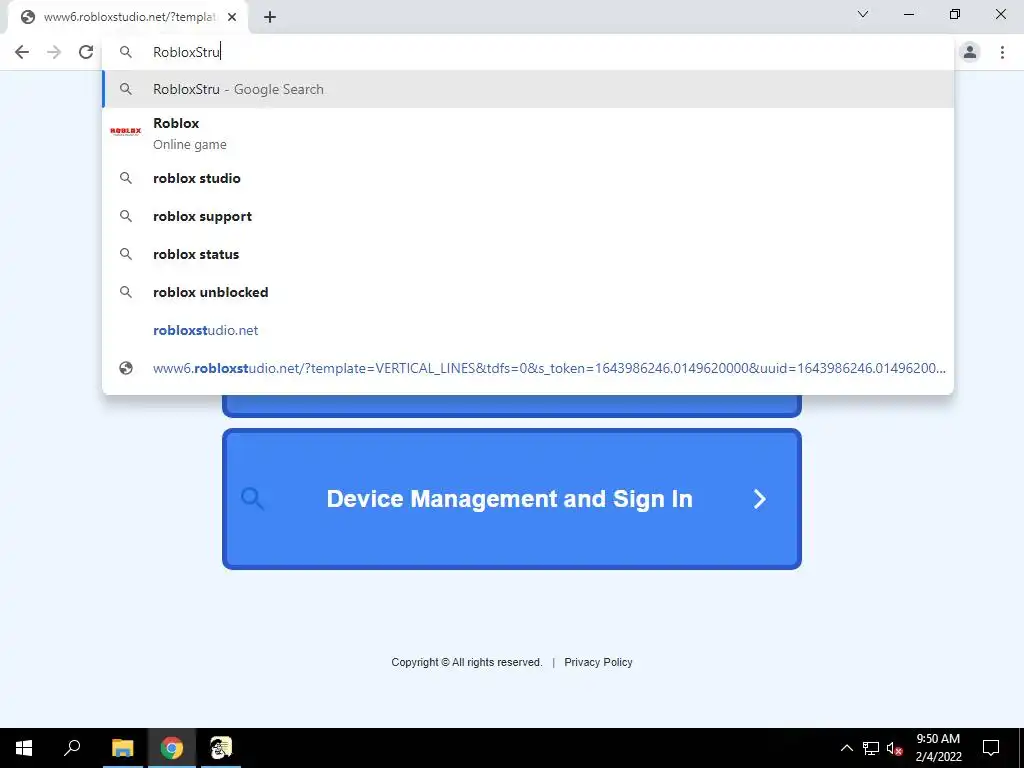Viewport: 1024px width, 768px height.
Task: Open www6.robloxstudio.net template URL suggestion
Action: (528, 368)
